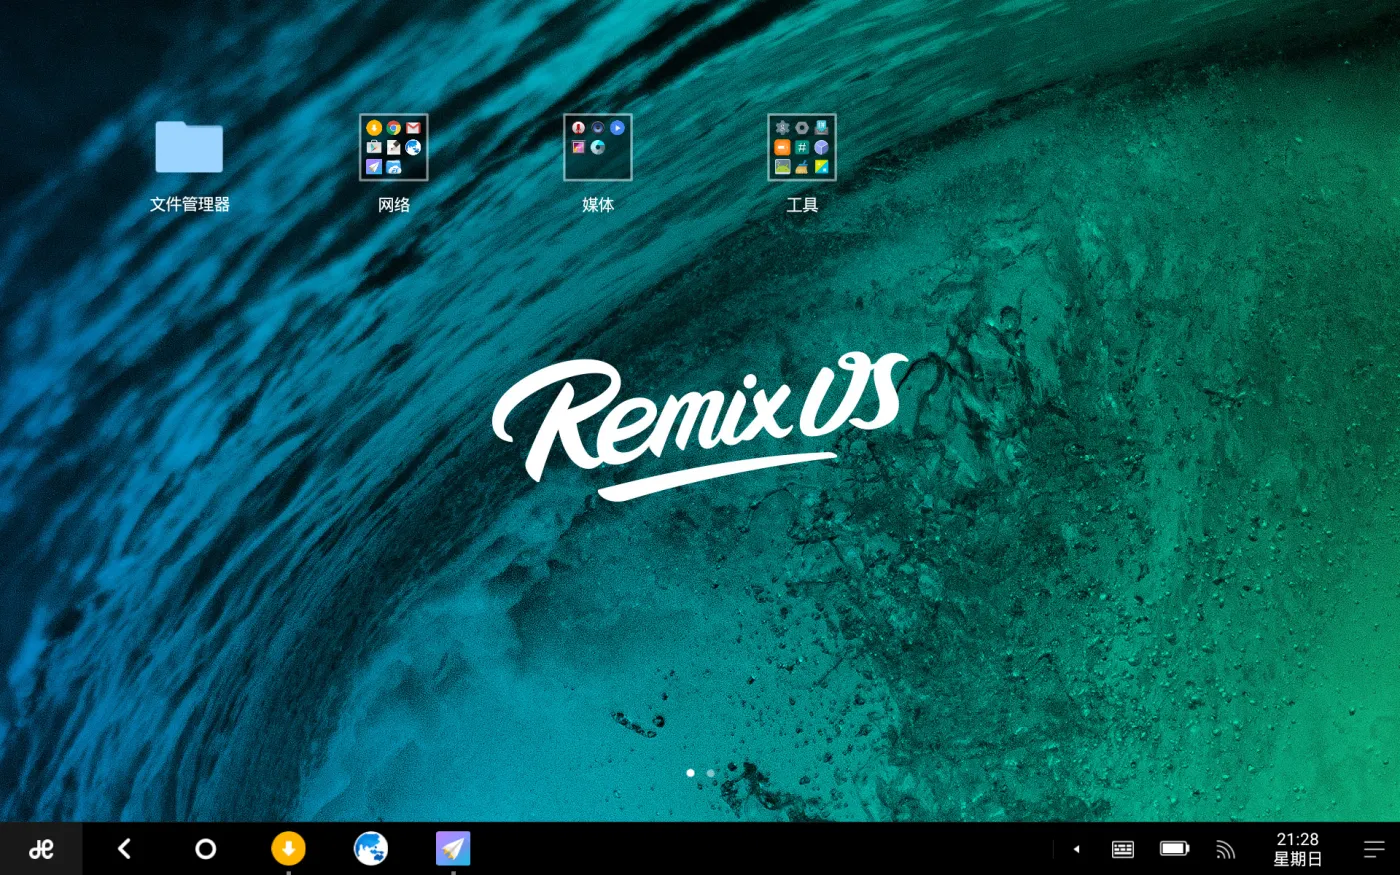Click the Chrome icon inside 网络 folder
The height and width of the screenshot is (875, 1400).
(x=394, y=128)
